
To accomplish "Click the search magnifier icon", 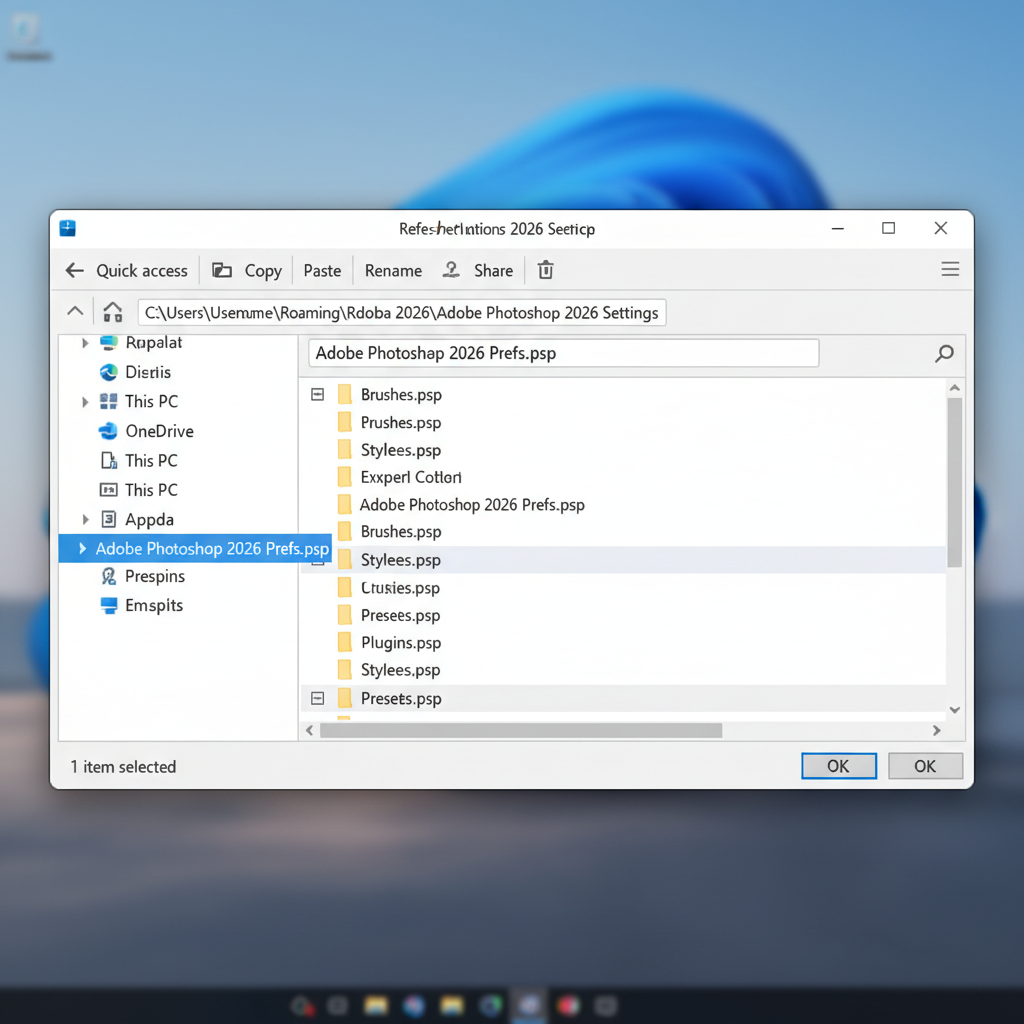I will (943, 353).
